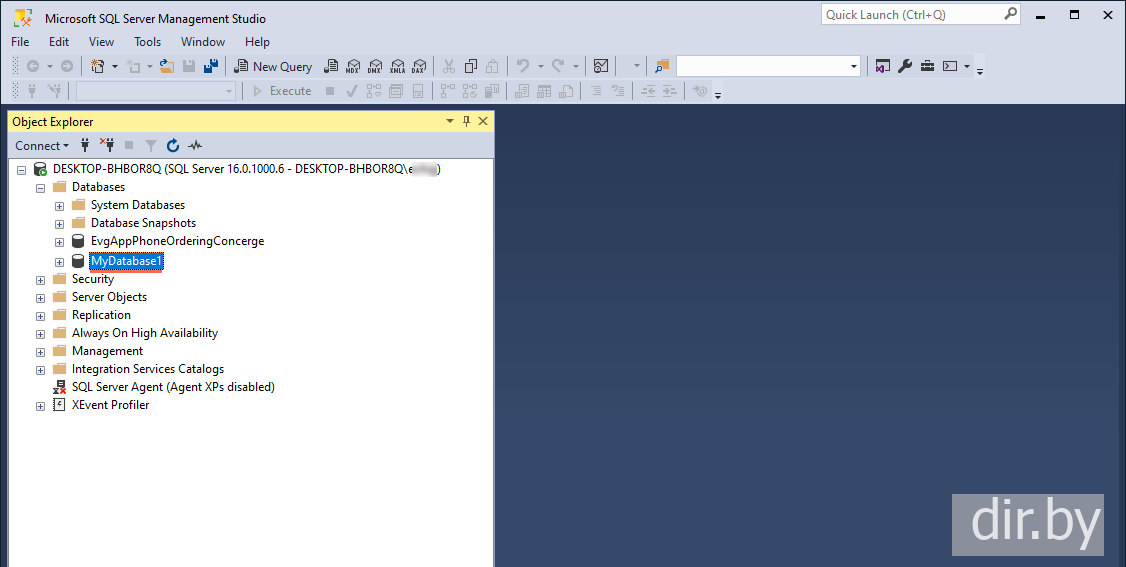Viewport: 1126px width, 567px height.
Task: Click the Toolbox icon
Action: tap(927, 66)
